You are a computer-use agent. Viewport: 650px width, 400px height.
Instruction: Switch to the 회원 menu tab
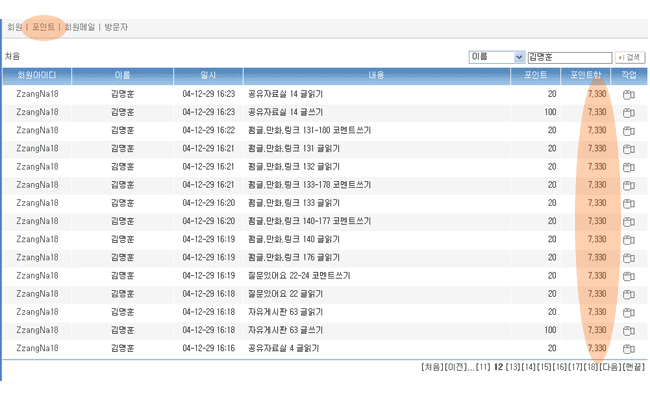pos(15,27)
